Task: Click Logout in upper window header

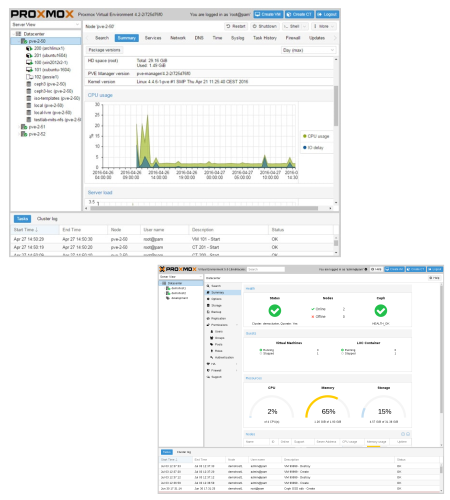Action: tap(327, 14)
